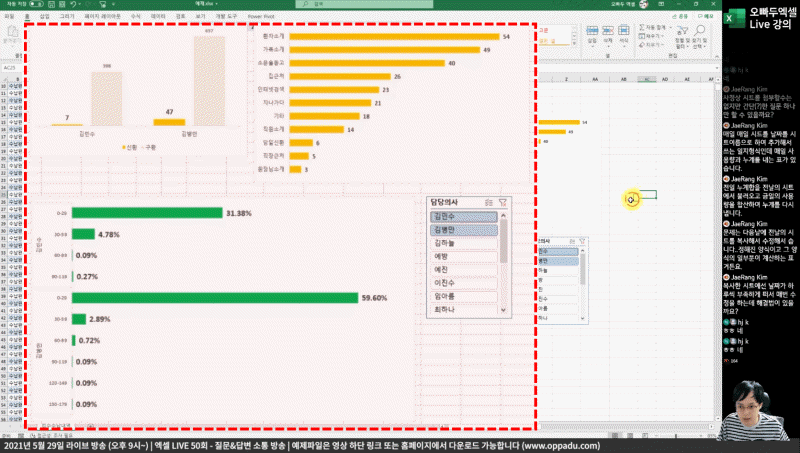Toggle the AutoSave switch in title bar
The width and height of the screenshot is (800, 453).
click(38, 5)
